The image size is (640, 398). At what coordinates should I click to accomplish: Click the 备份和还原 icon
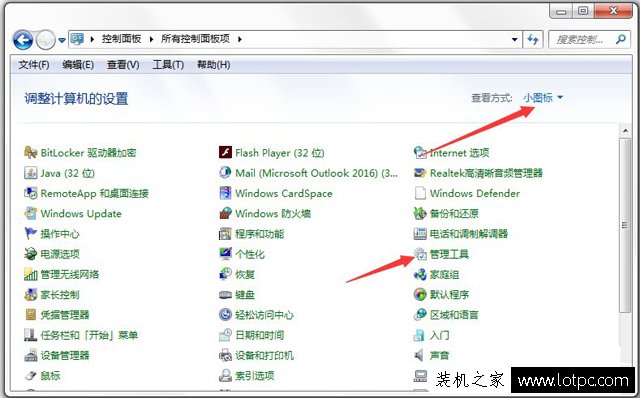click(420, 213)
